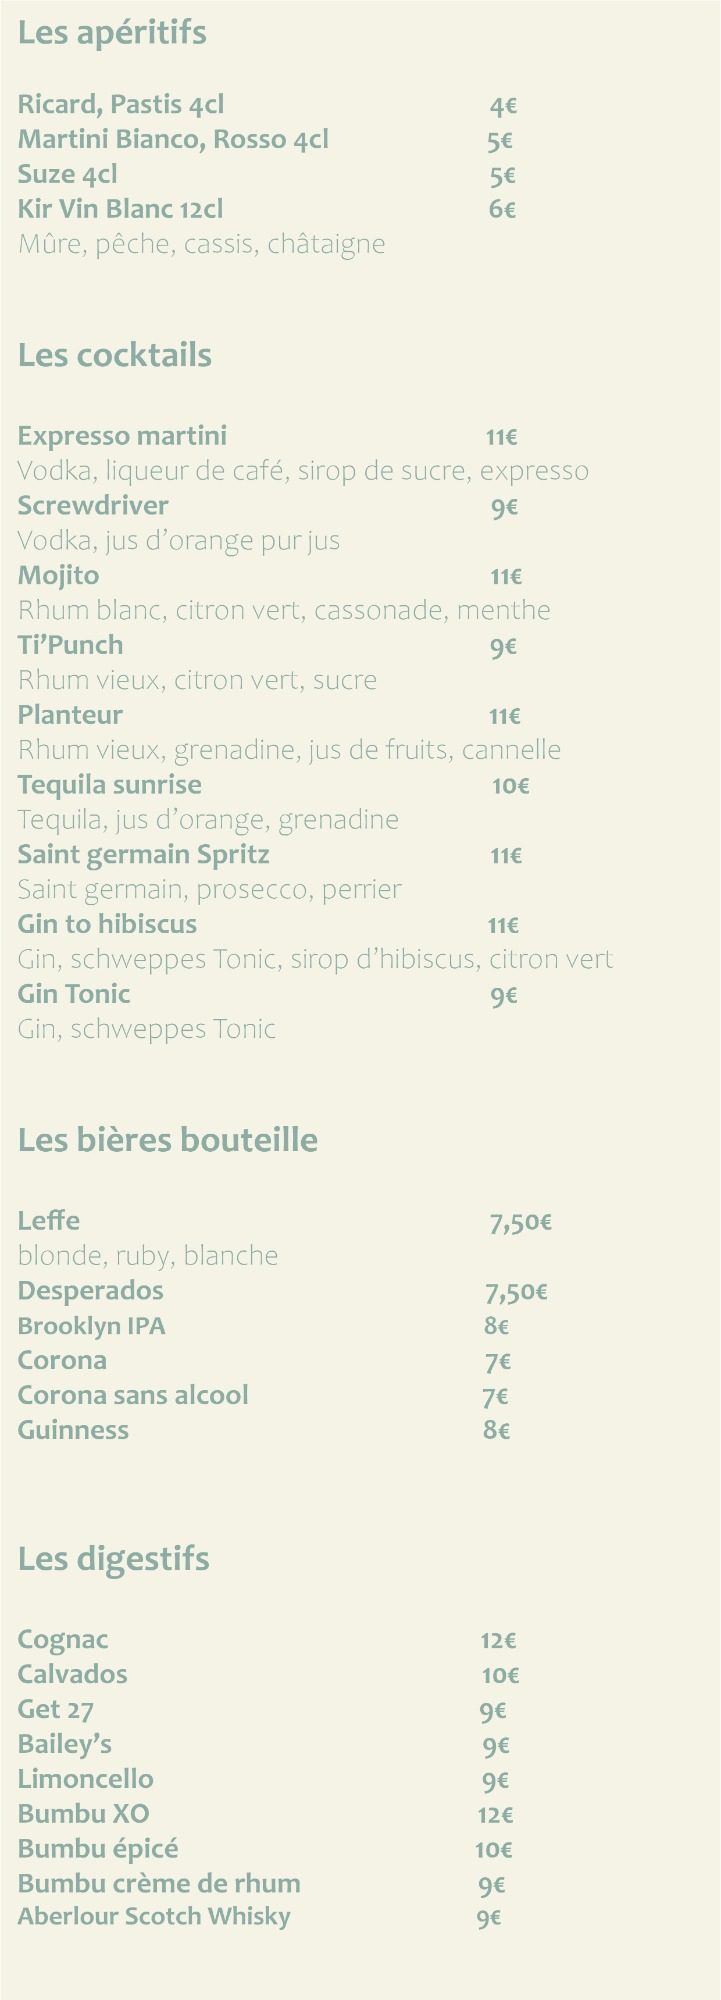Click the Brooklyn IPA item
The image size is (721, 2000).
(91, 1326)
